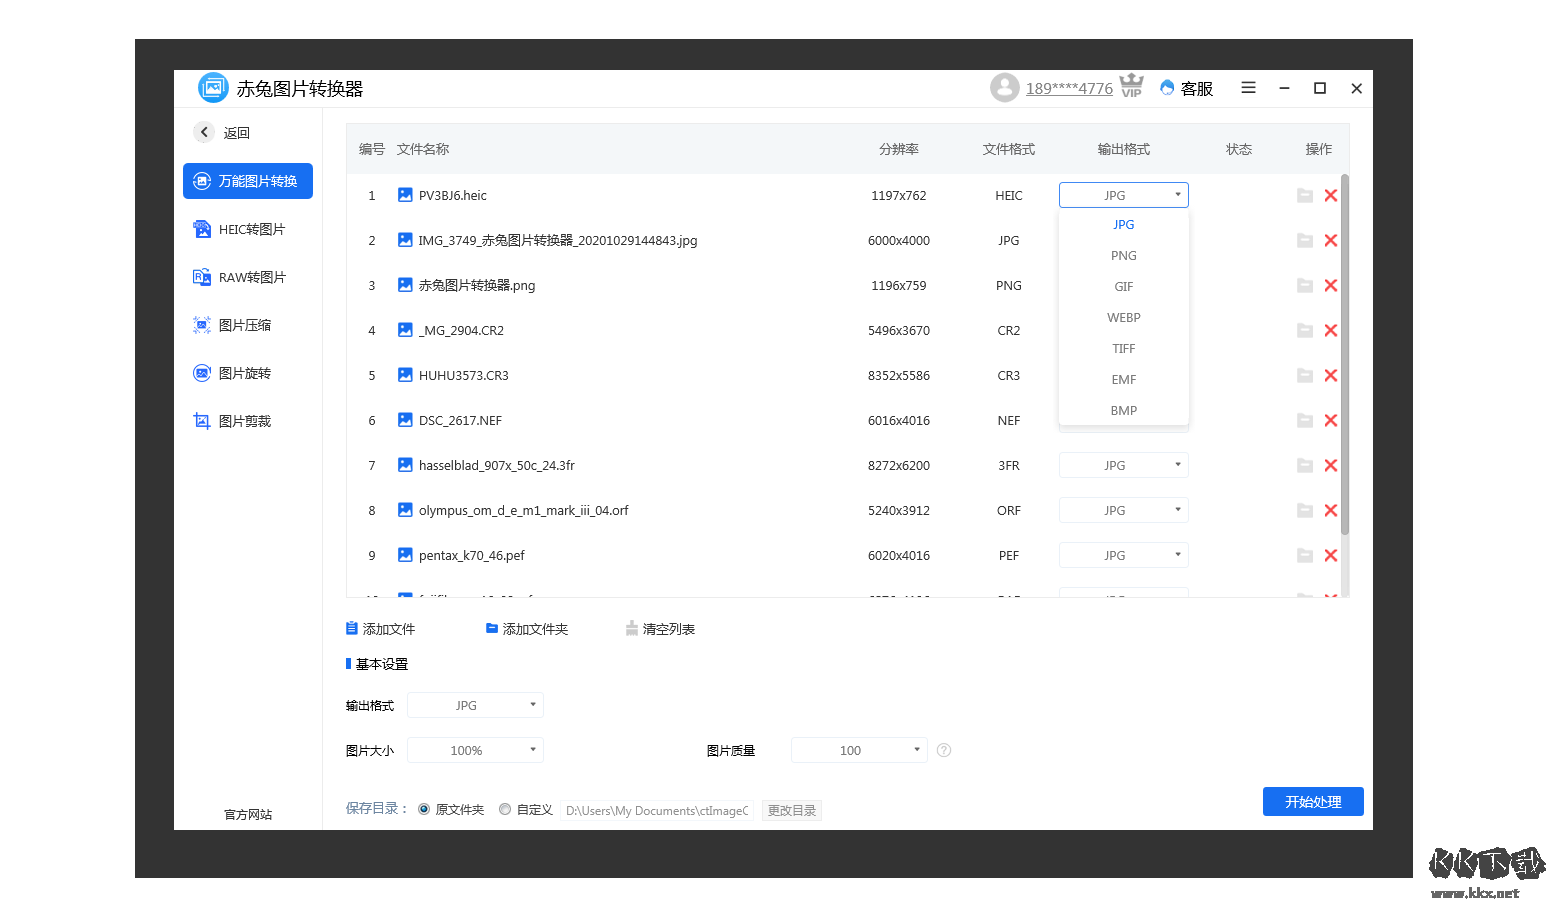
Task: Open folder icon for HUHU3573.CR3 row
Action: tap(1305, 375)
